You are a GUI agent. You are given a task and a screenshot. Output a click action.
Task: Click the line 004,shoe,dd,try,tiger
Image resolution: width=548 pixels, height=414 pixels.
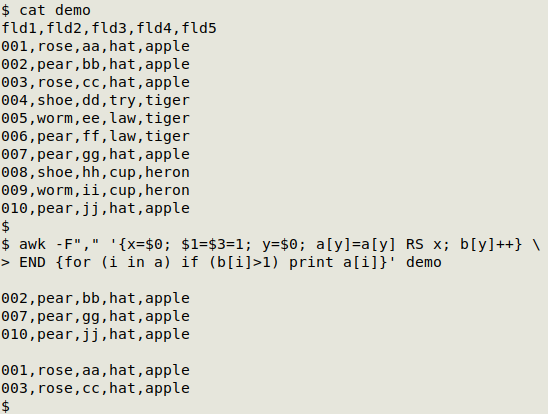tap(95, 100)
